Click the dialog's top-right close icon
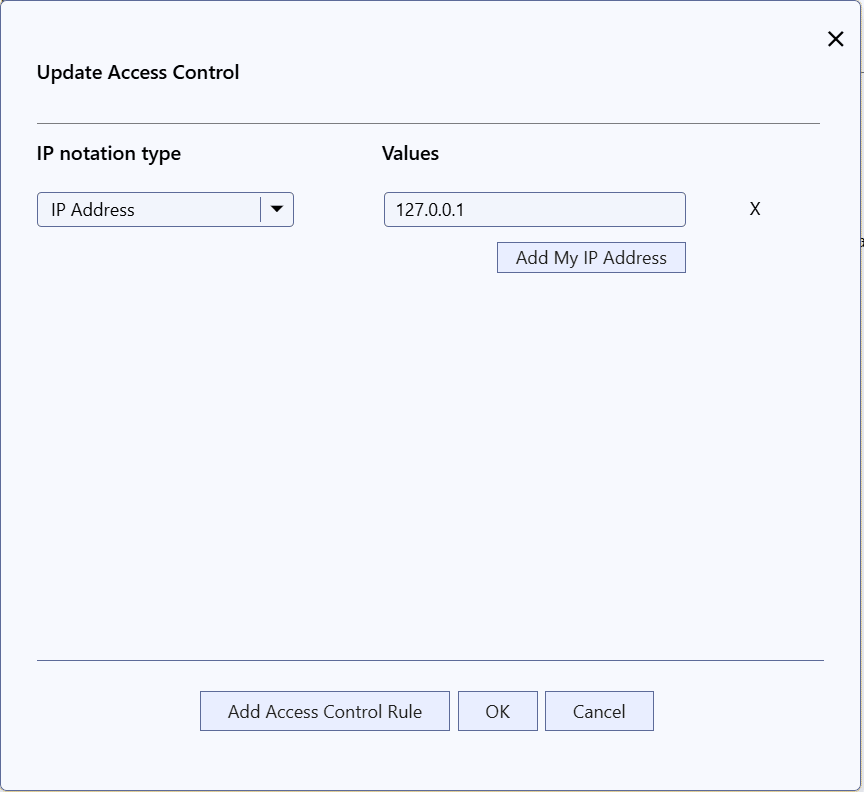Viewport: 864px width, 792px height. click(x=836, y=39)
